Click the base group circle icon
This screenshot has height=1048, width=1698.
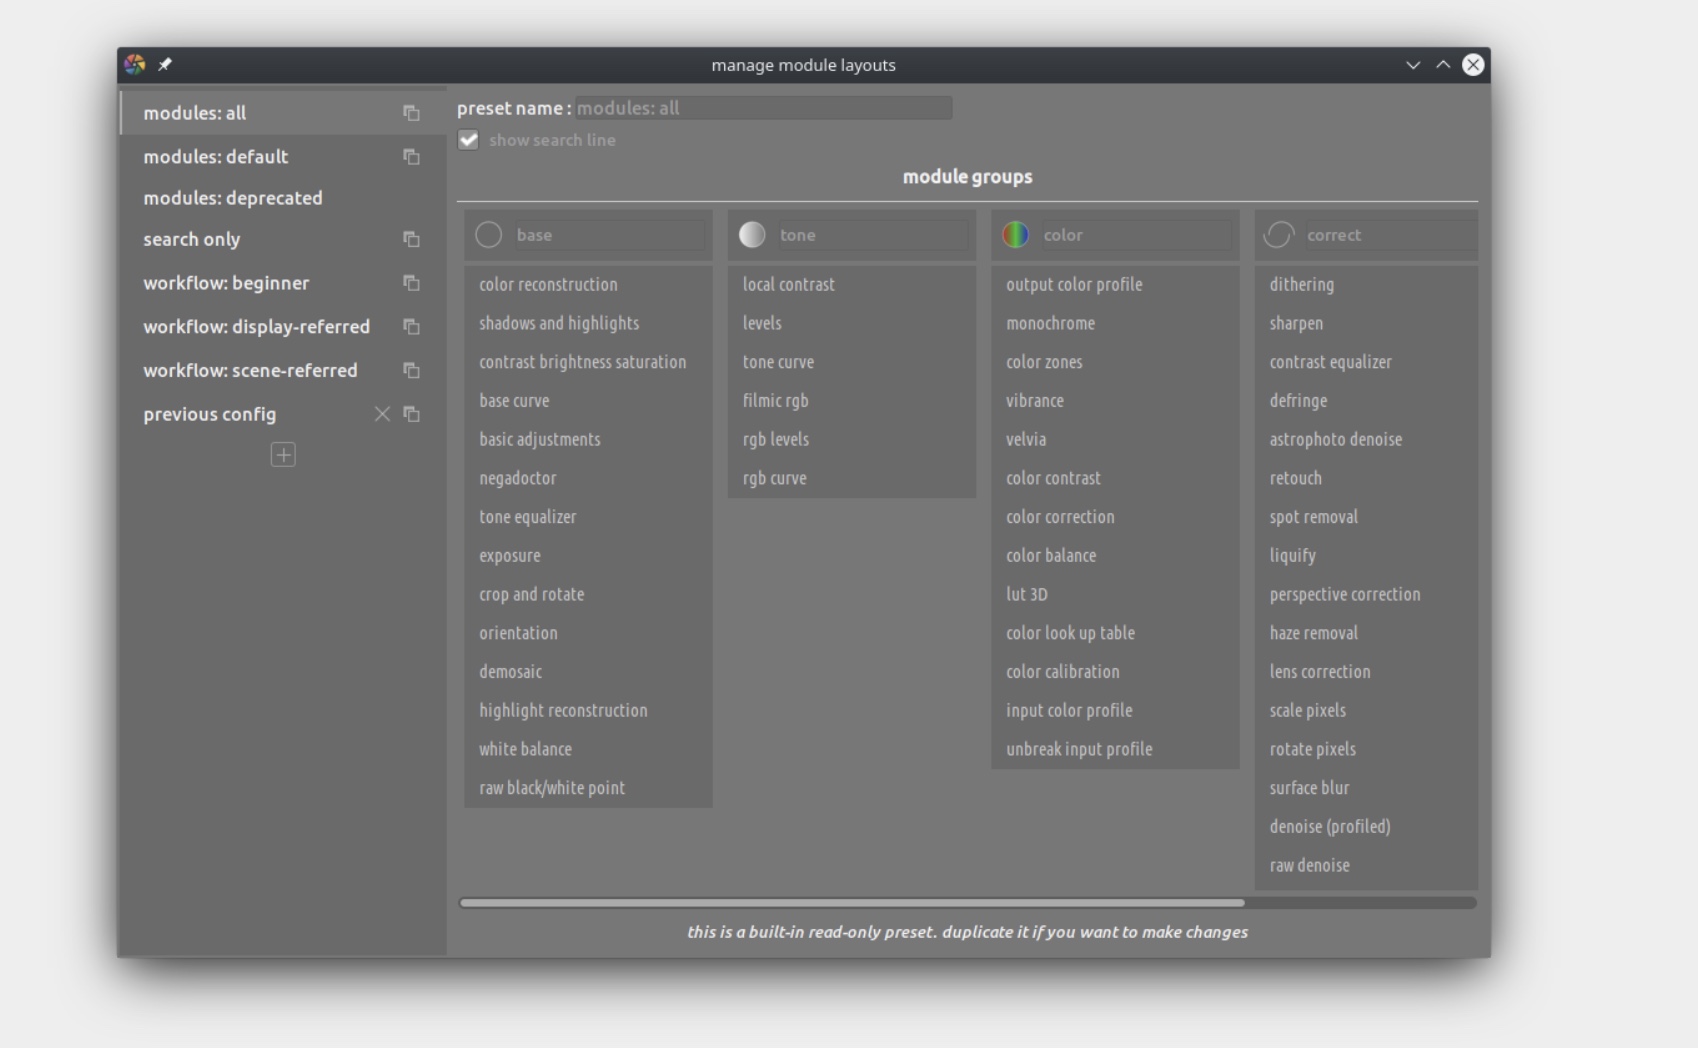pyautogui.click(x=488, y=235)
